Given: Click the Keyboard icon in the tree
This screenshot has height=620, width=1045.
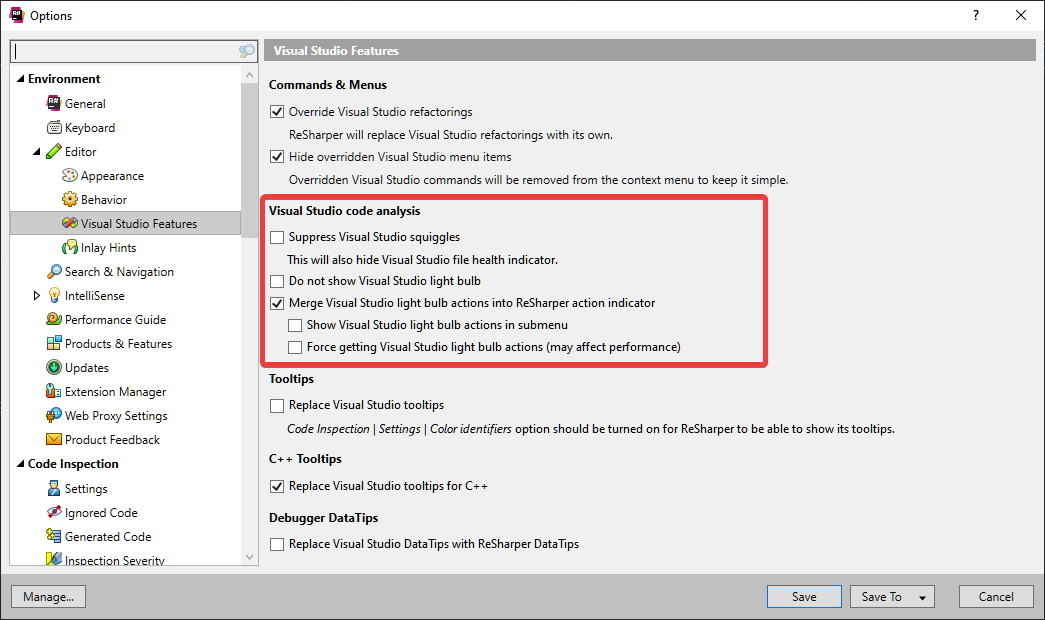Looking at the screenshot, I should click(54, 127).
